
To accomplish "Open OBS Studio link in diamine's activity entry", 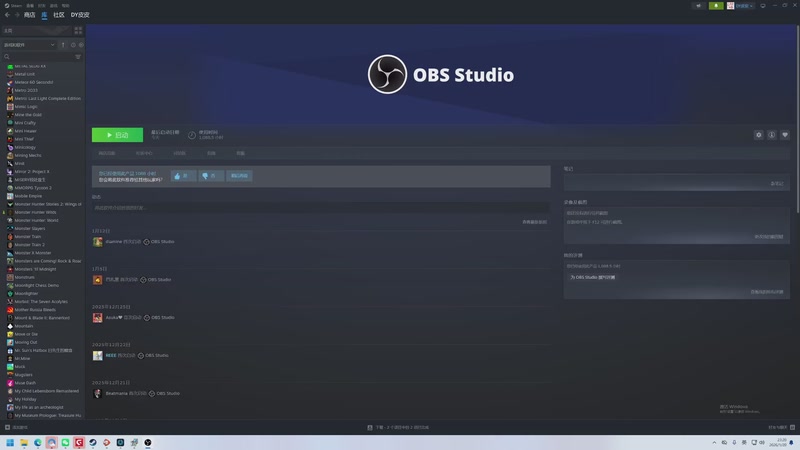I will [x=162, y=242].
